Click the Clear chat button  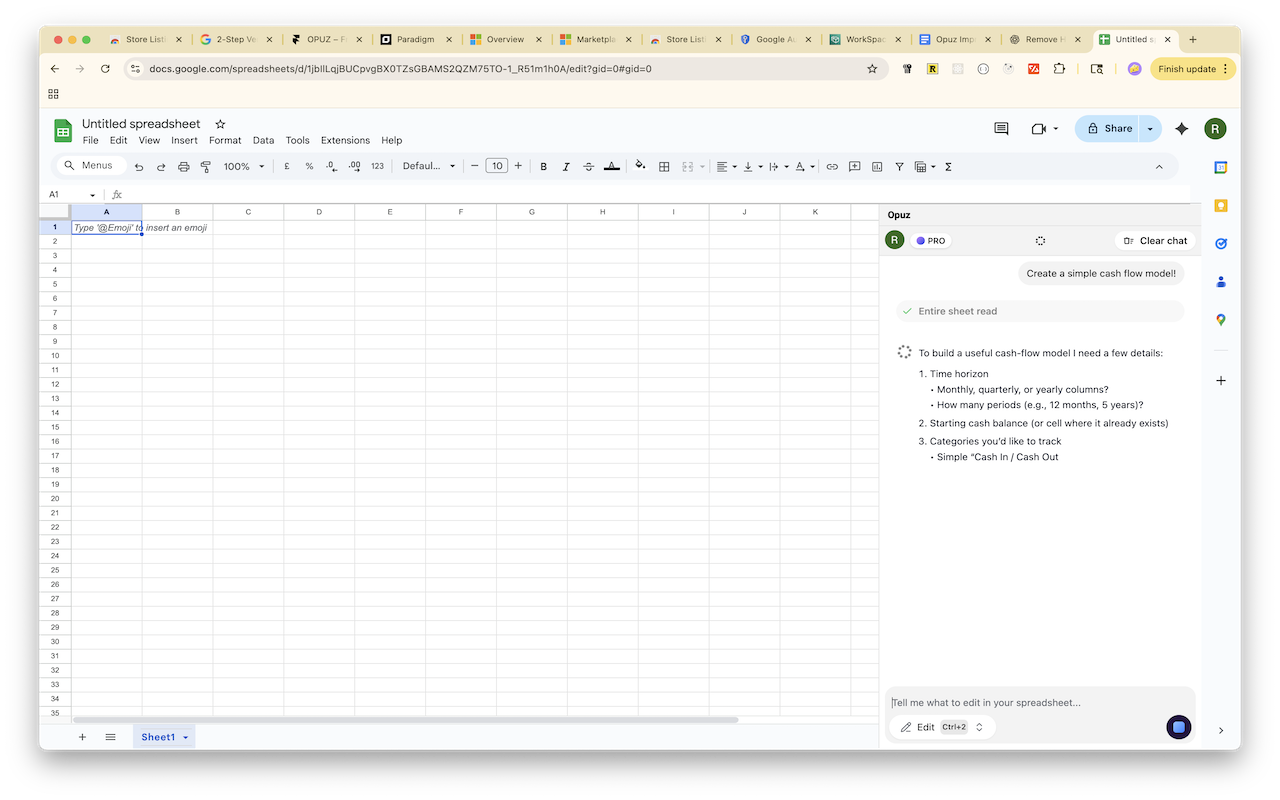pos(1155,241)
